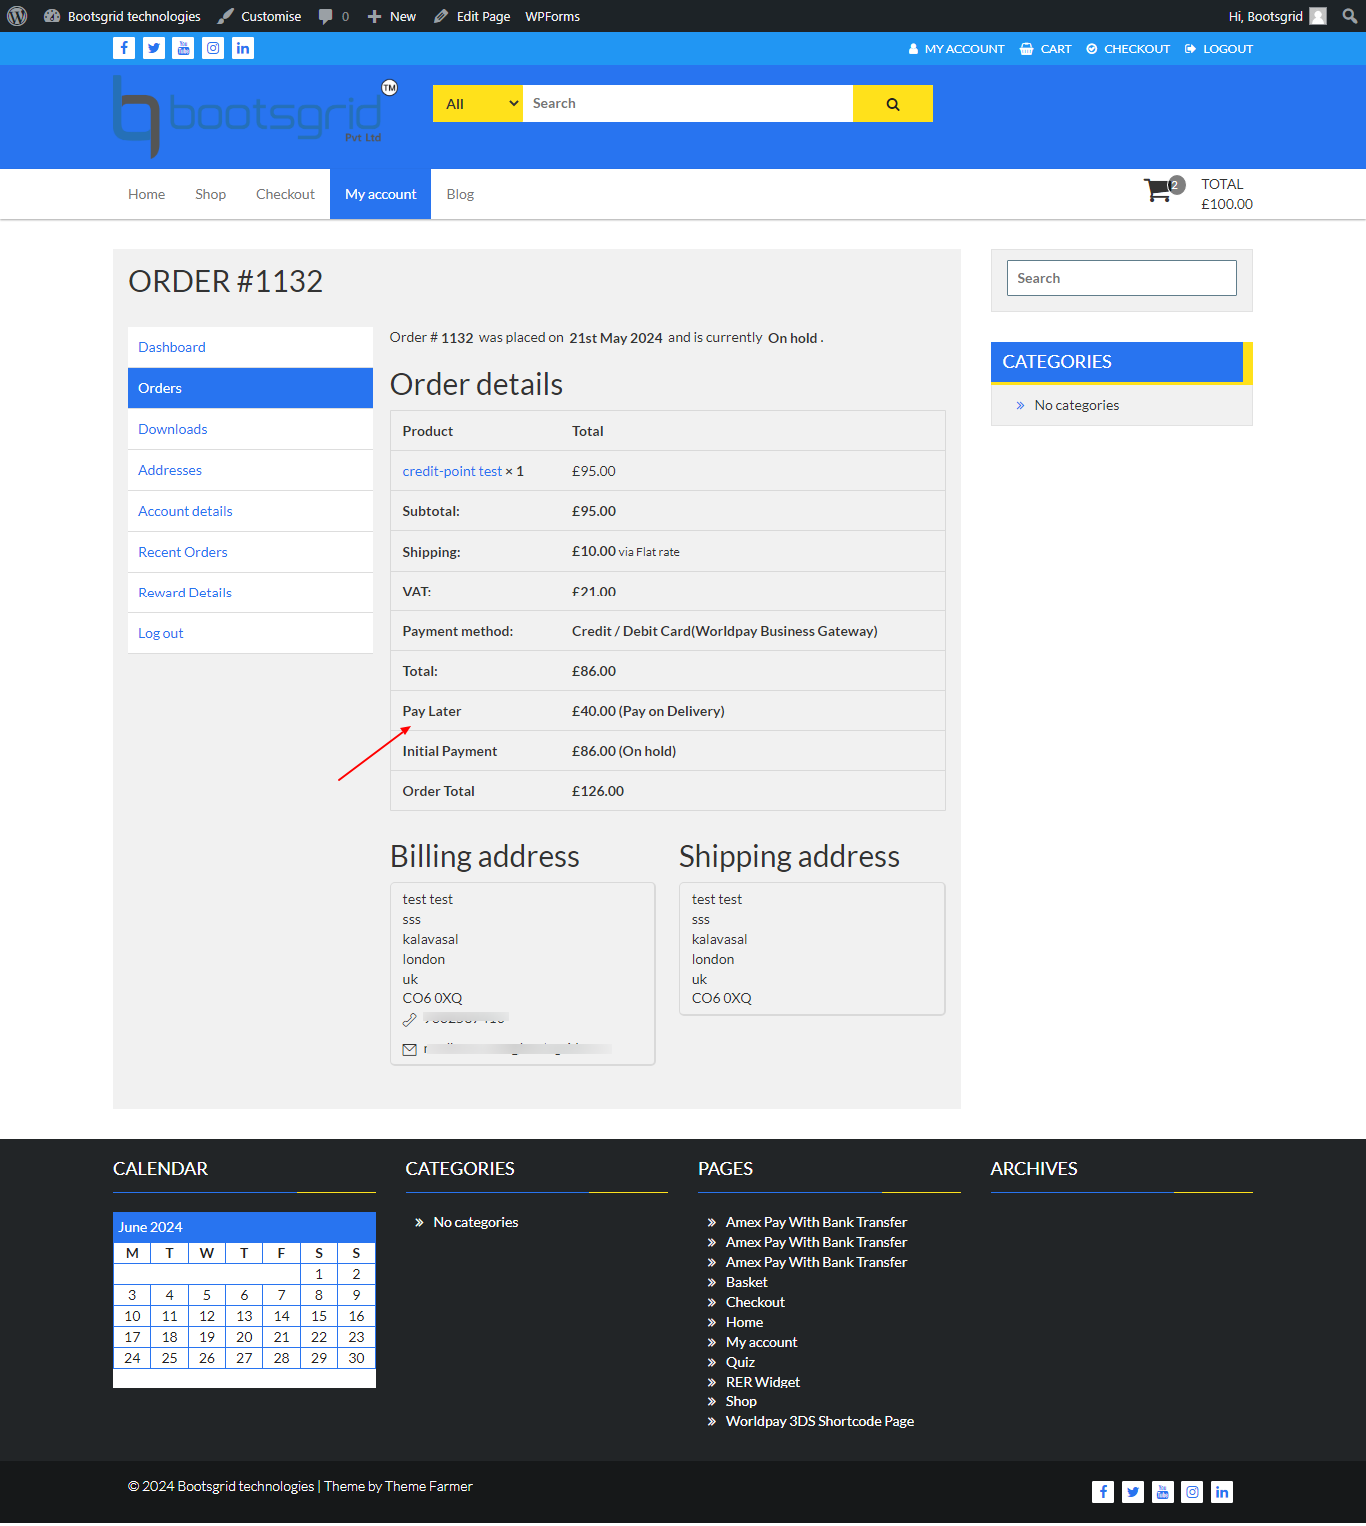Viewport: 1366px width, 1526px height.
Task: Click footer No categories item
Action: [476, 1222]
